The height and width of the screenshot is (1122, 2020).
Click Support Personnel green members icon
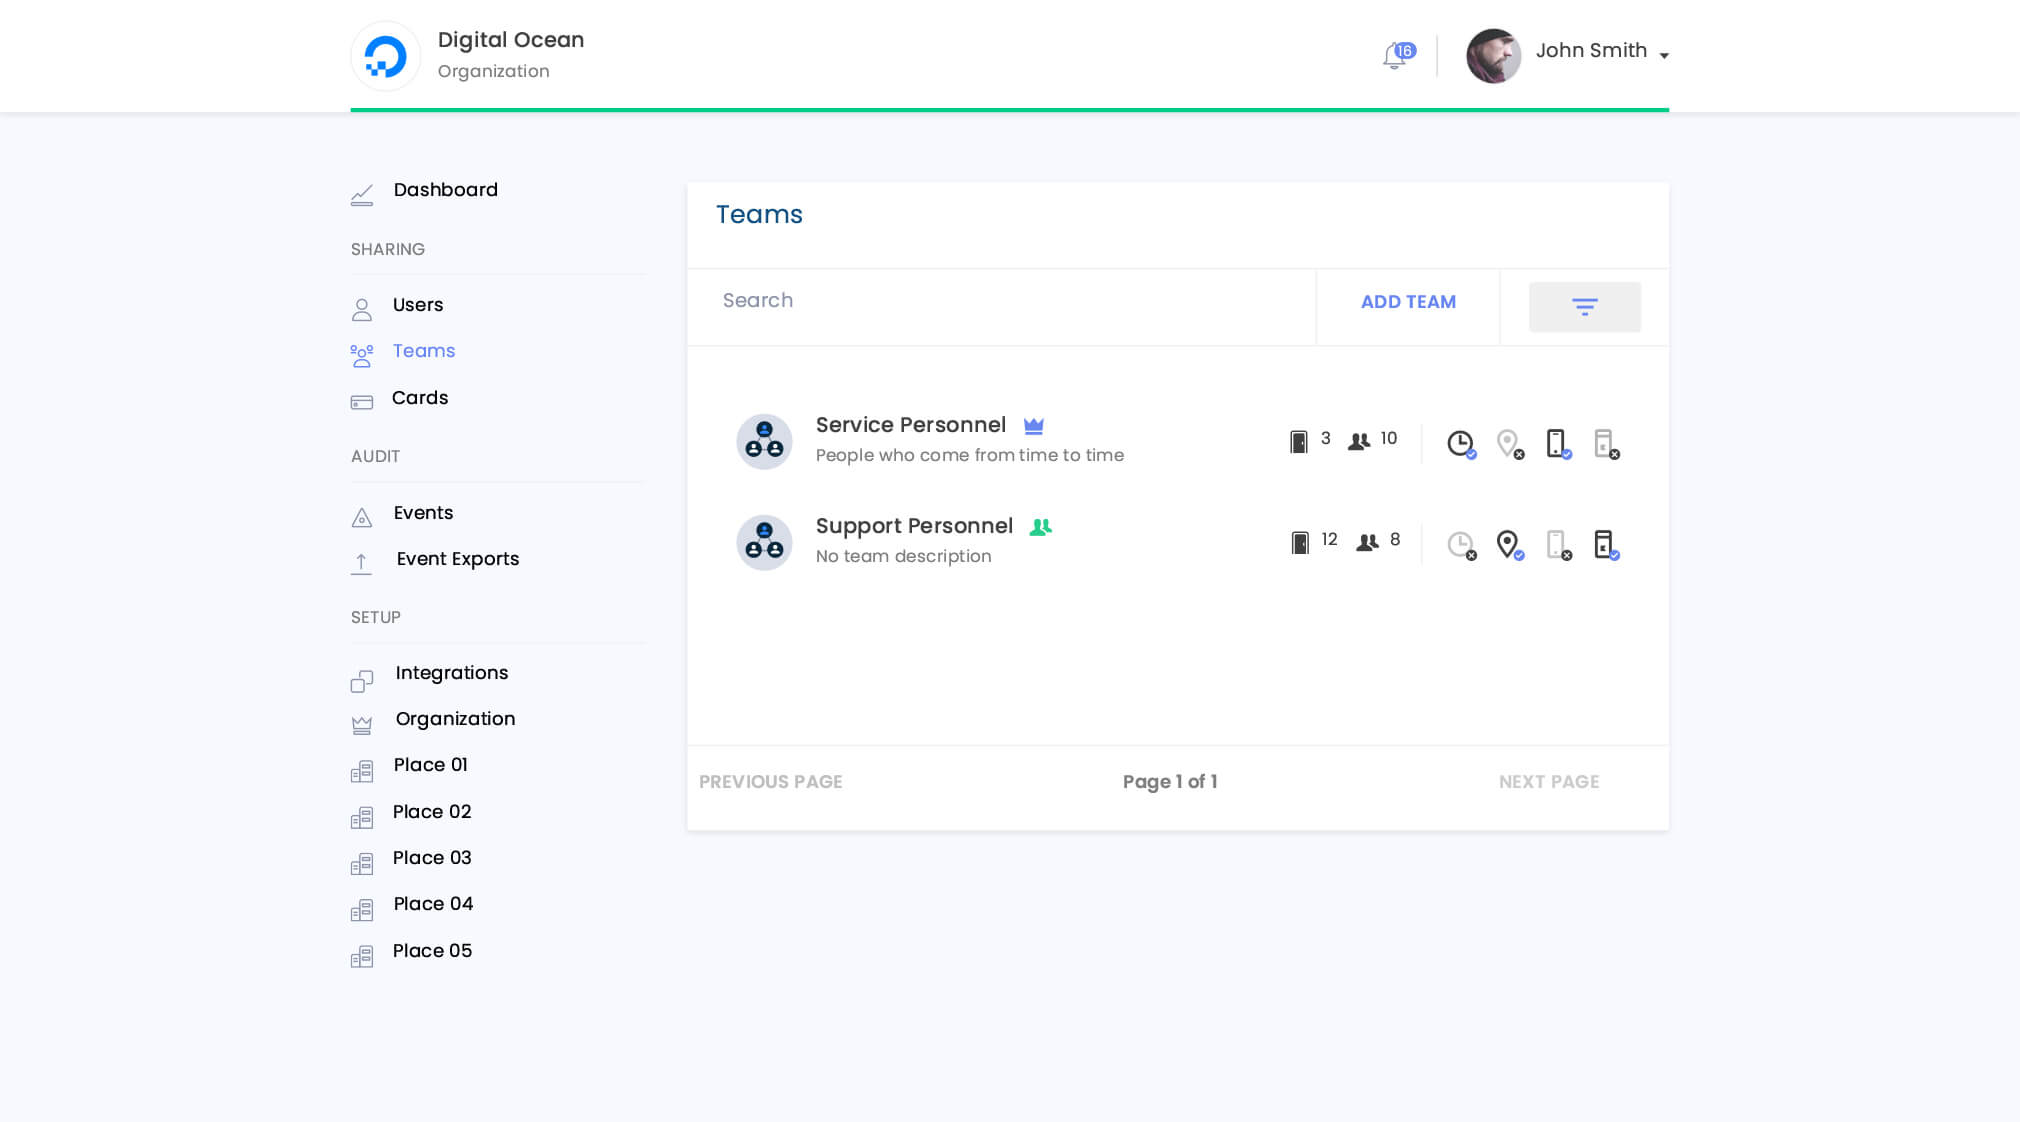click(x=1040, y=527)
